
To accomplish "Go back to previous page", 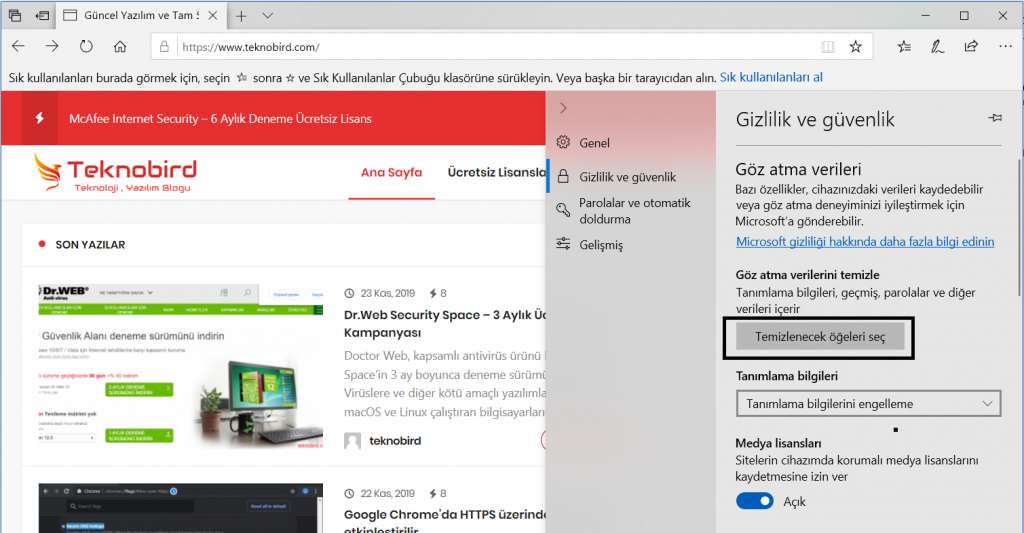I will (x=18, y=46).
